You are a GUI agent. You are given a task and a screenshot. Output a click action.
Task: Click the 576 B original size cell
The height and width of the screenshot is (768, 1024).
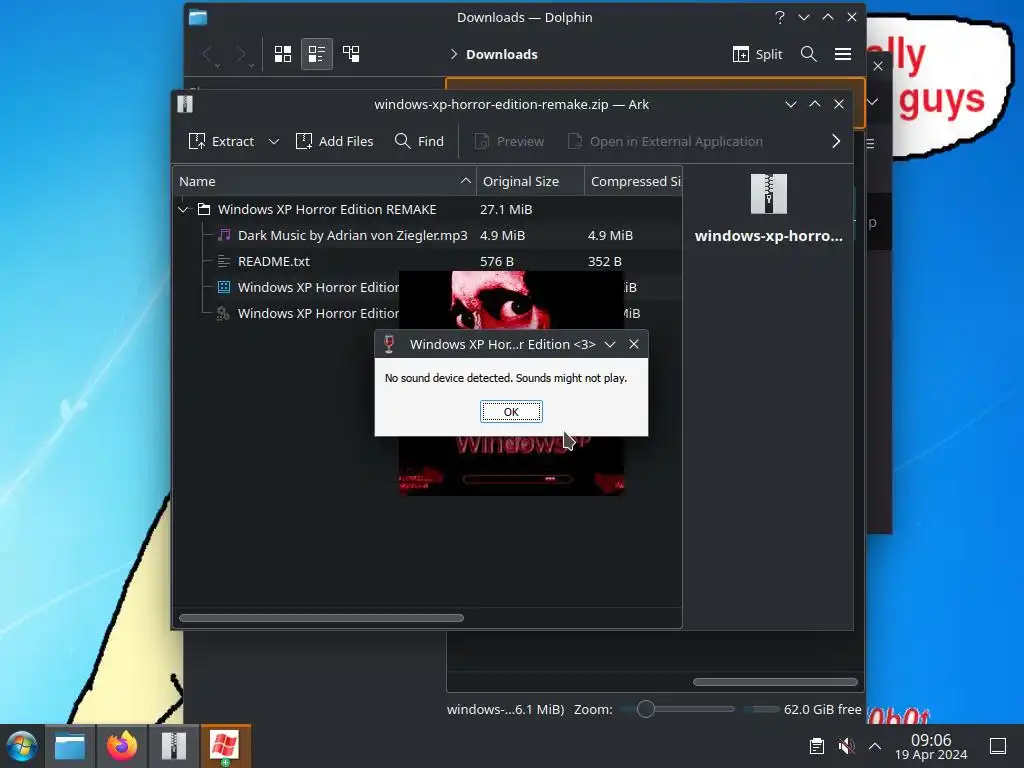point(497,261)
